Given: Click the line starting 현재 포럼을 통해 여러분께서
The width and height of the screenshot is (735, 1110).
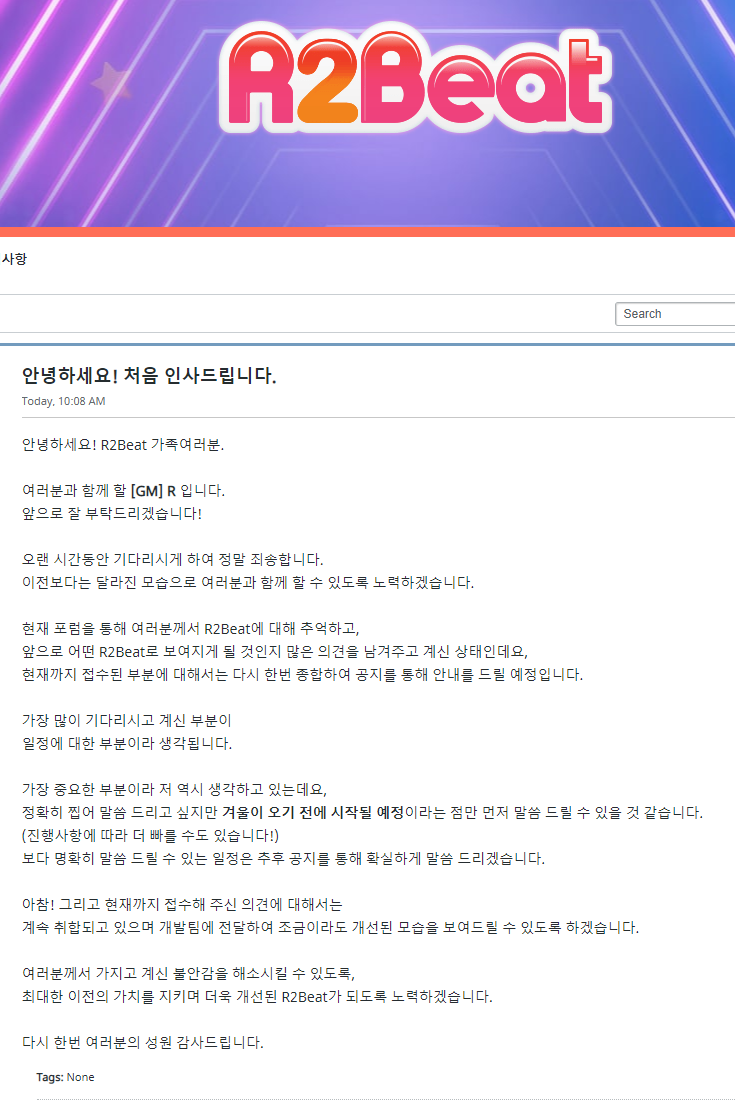Looking at the screenshot, I should click(x=190, y=628).
